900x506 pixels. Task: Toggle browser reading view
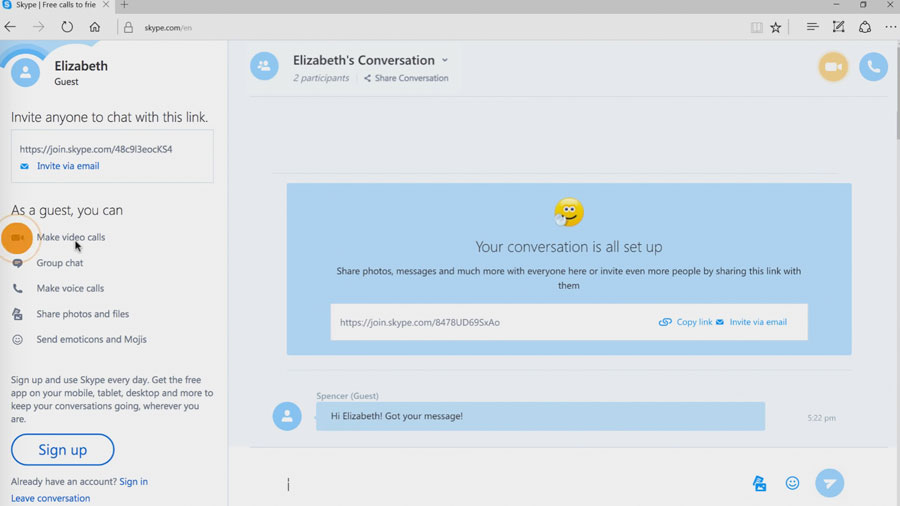coord(757,27)
